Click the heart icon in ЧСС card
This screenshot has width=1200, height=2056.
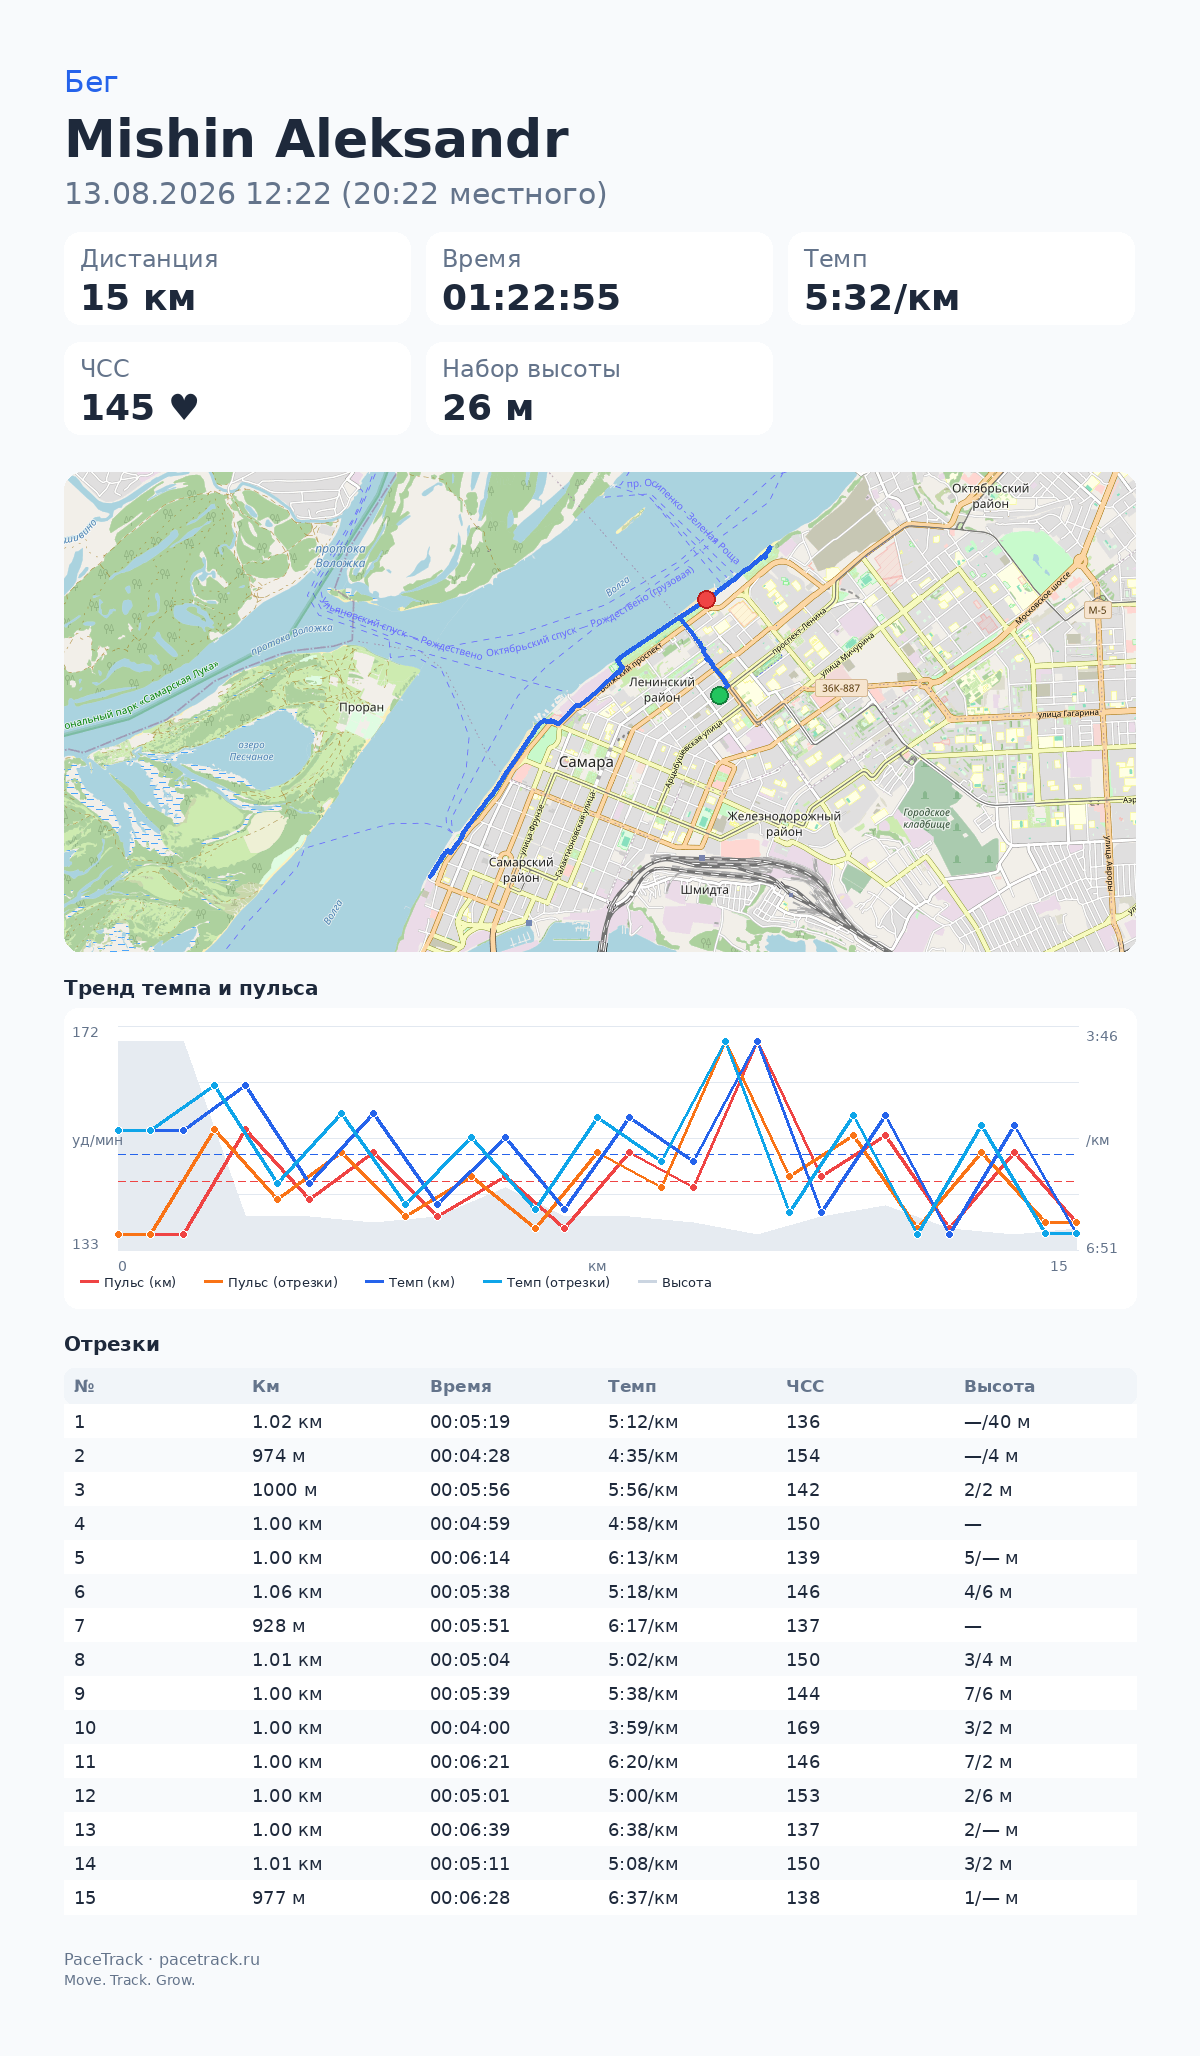(x=184, y=407)
